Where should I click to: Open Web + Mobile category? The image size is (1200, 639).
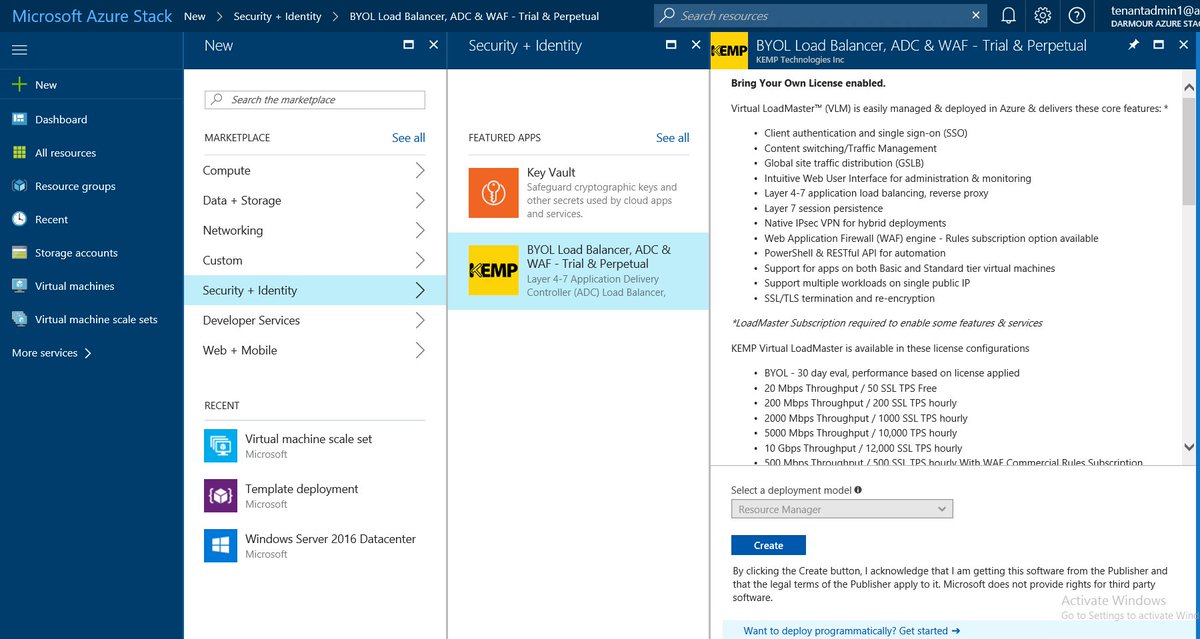point(315,351)
